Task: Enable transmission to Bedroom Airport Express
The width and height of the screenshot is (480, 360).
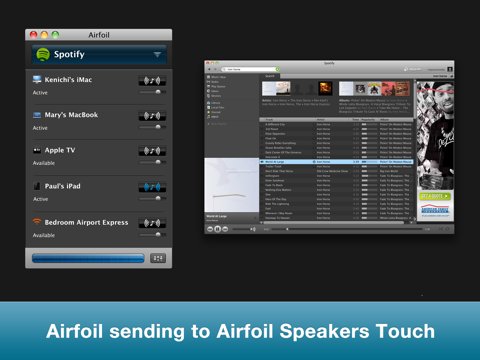Action: pos(152,223)
